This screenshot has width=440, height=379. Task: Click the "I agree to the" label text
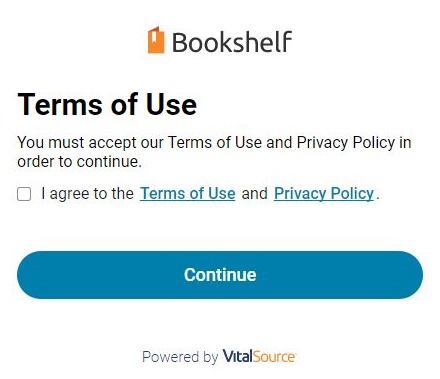click(87, 194)
